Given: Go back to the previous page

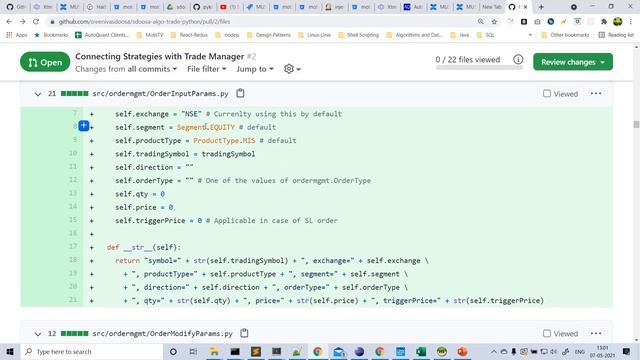Looking at the screenshot, I should (x=9, y=22).
